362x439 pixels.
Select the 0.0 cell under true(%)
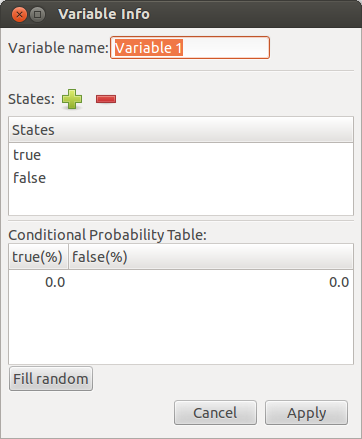[38, 282]
